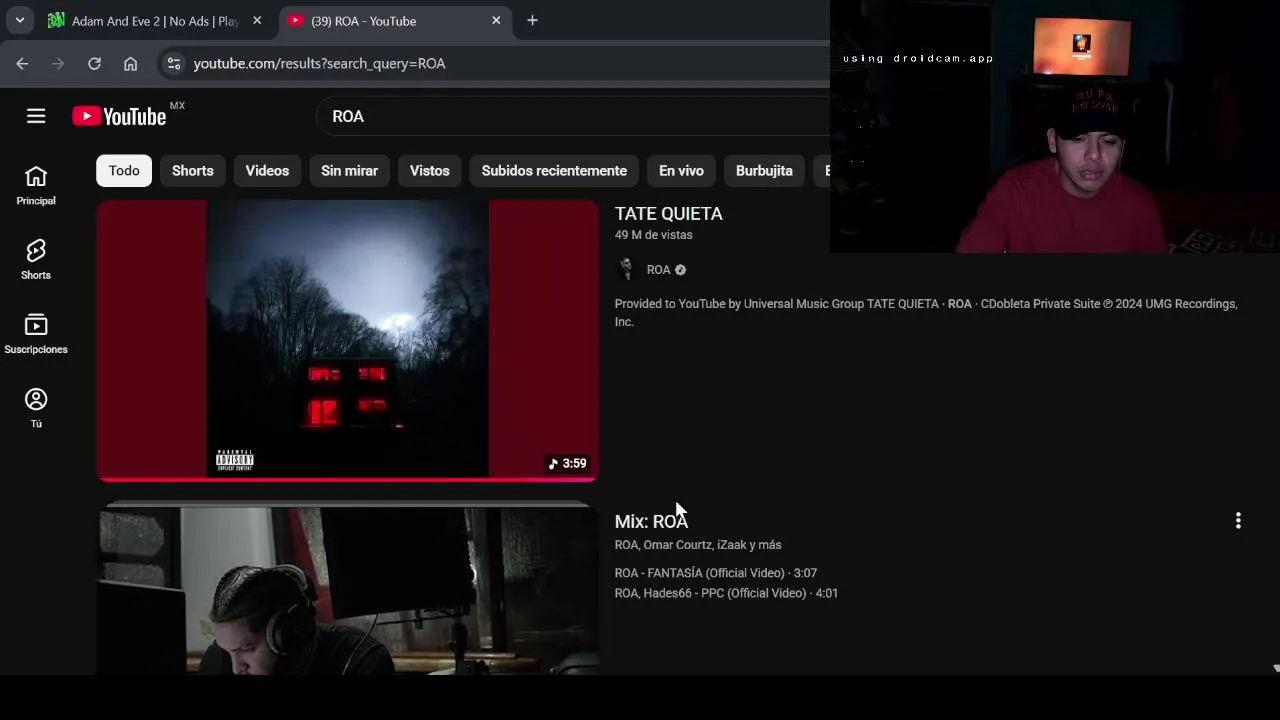
Task: Go back in browser history
Action: 22,63
